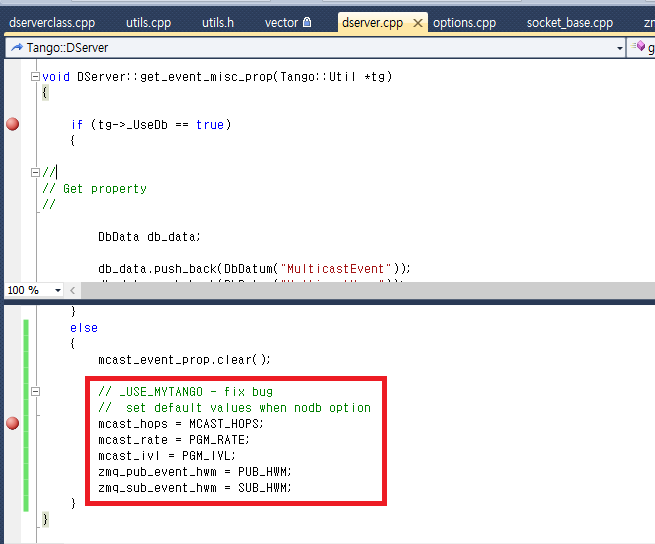Collapse the get_event_misc_prop function block
This screenshot has height=544, width=655.
point(36,76)
